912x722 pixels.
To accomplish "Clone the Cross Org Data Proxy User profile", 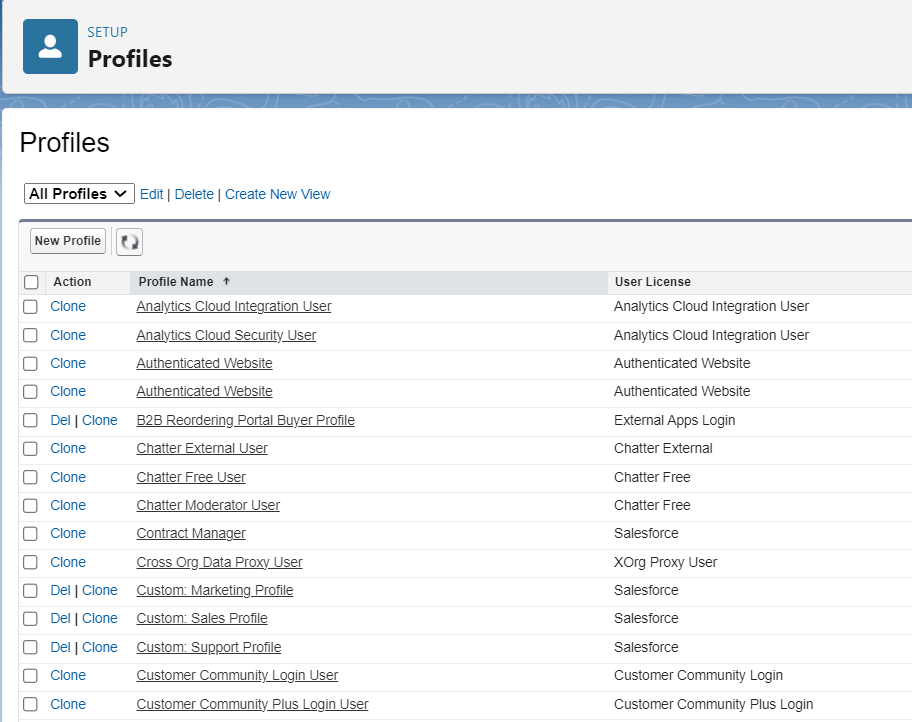I will click(68, 562).
